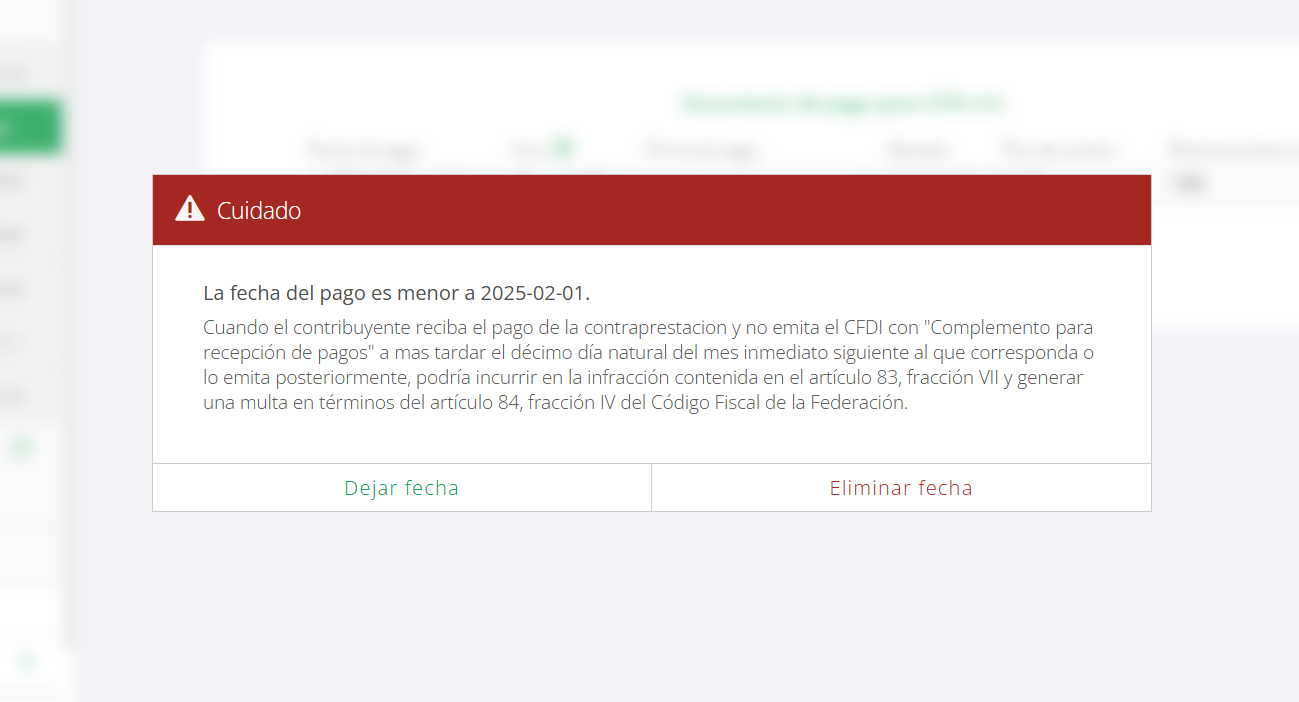Viewport: 1299px width, 702px height.
Task: Click the small blurred green icon in left sidebar
Action: click(22, 447)
